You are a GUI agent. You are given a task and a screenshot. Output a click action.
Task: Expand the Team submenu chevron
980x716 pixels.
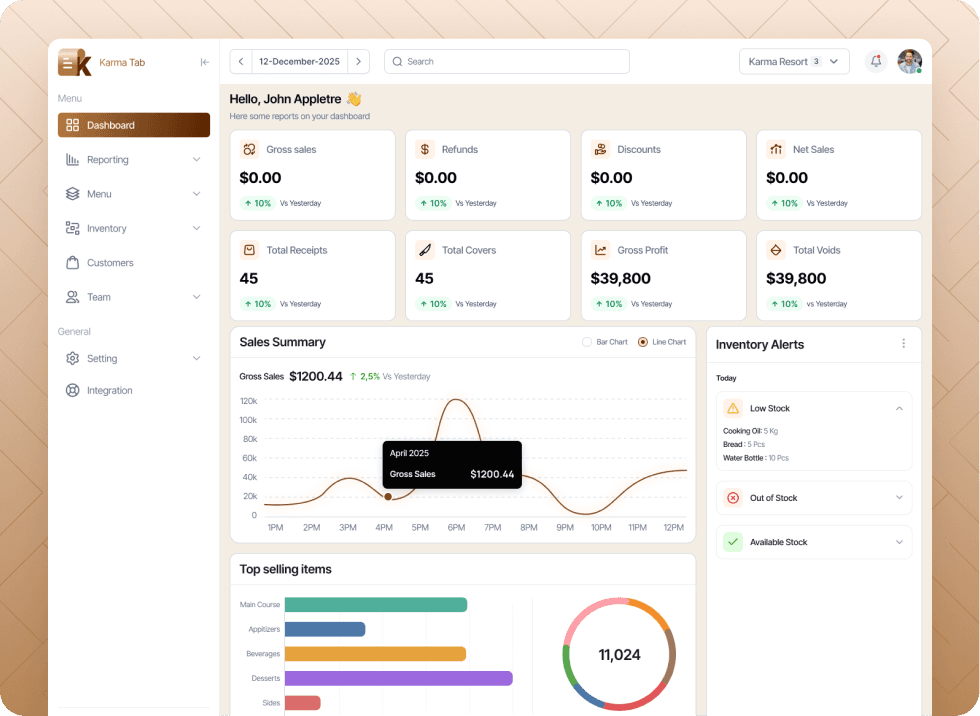pyautogui.click(x=197, y=297)
